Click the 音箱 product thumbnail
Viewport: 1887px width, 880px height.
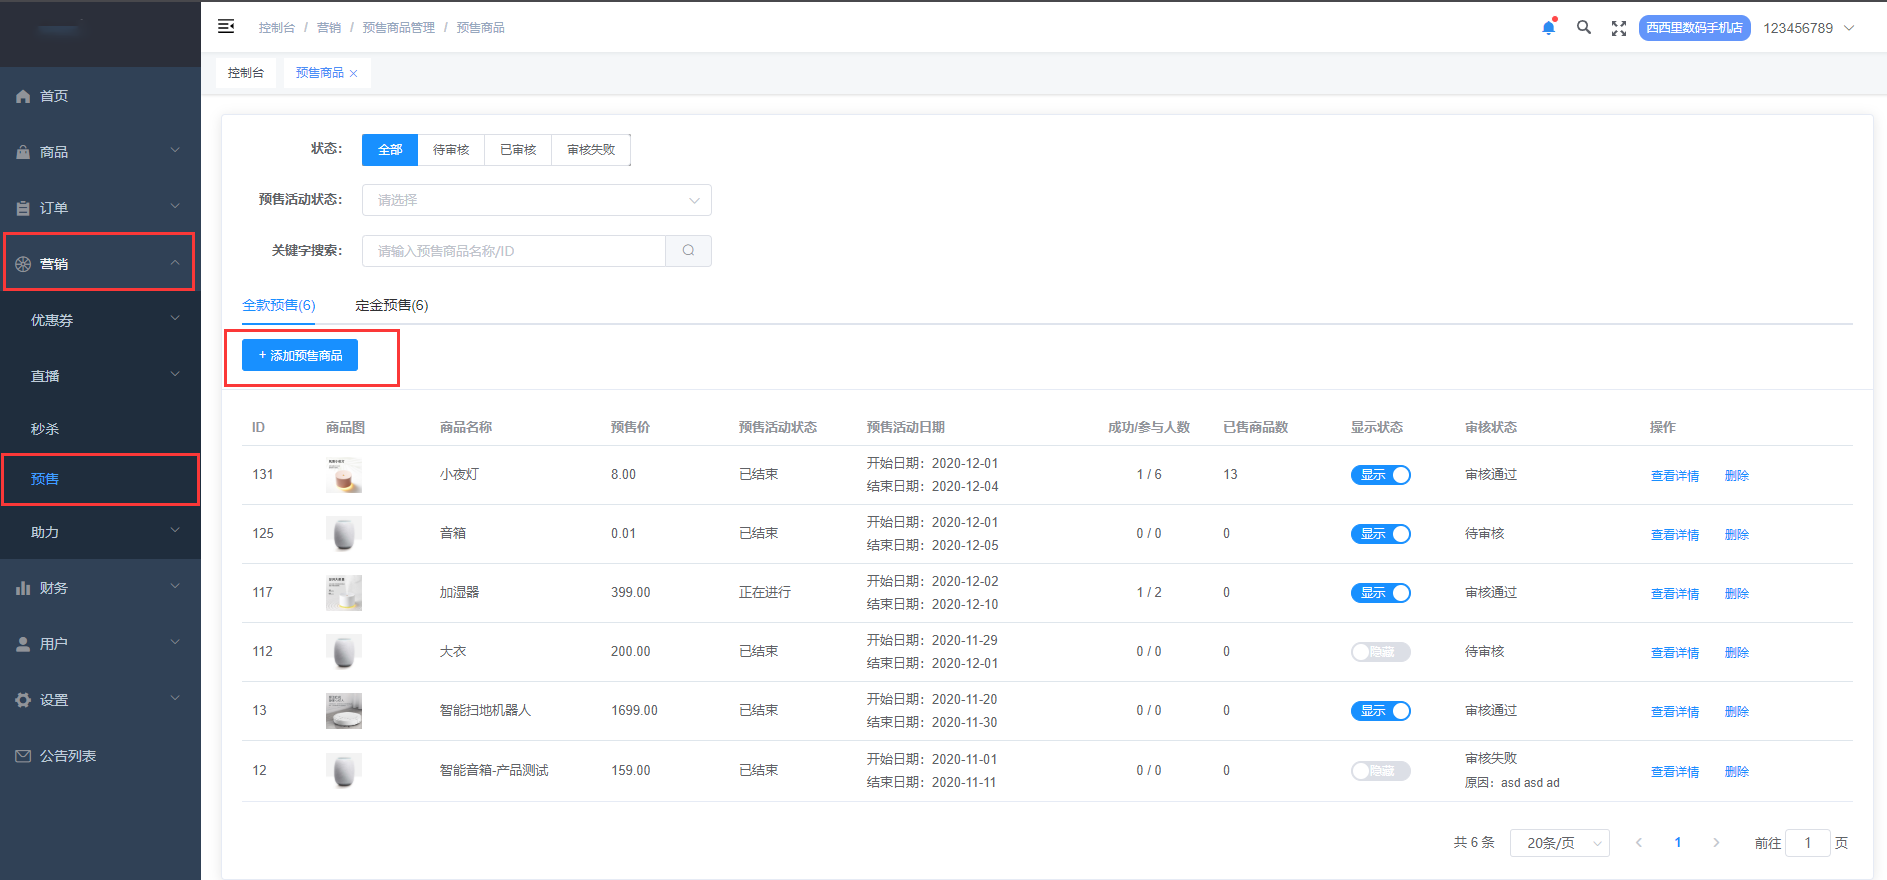344,534
